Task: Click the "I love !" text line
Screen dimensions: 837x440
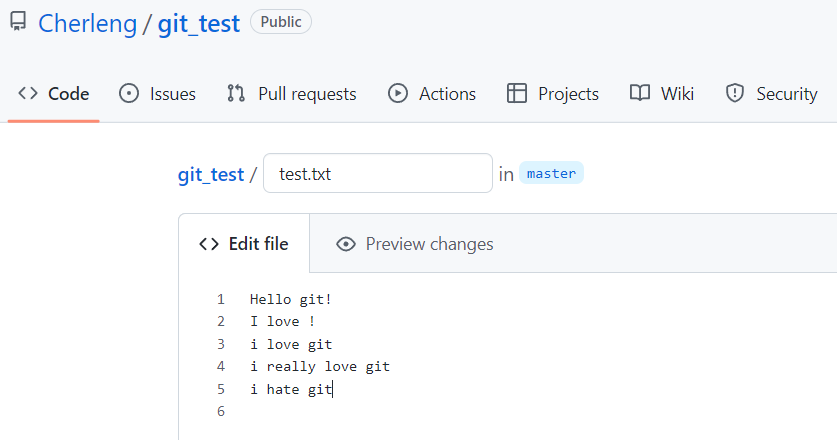Action: (x=283, y=322)
